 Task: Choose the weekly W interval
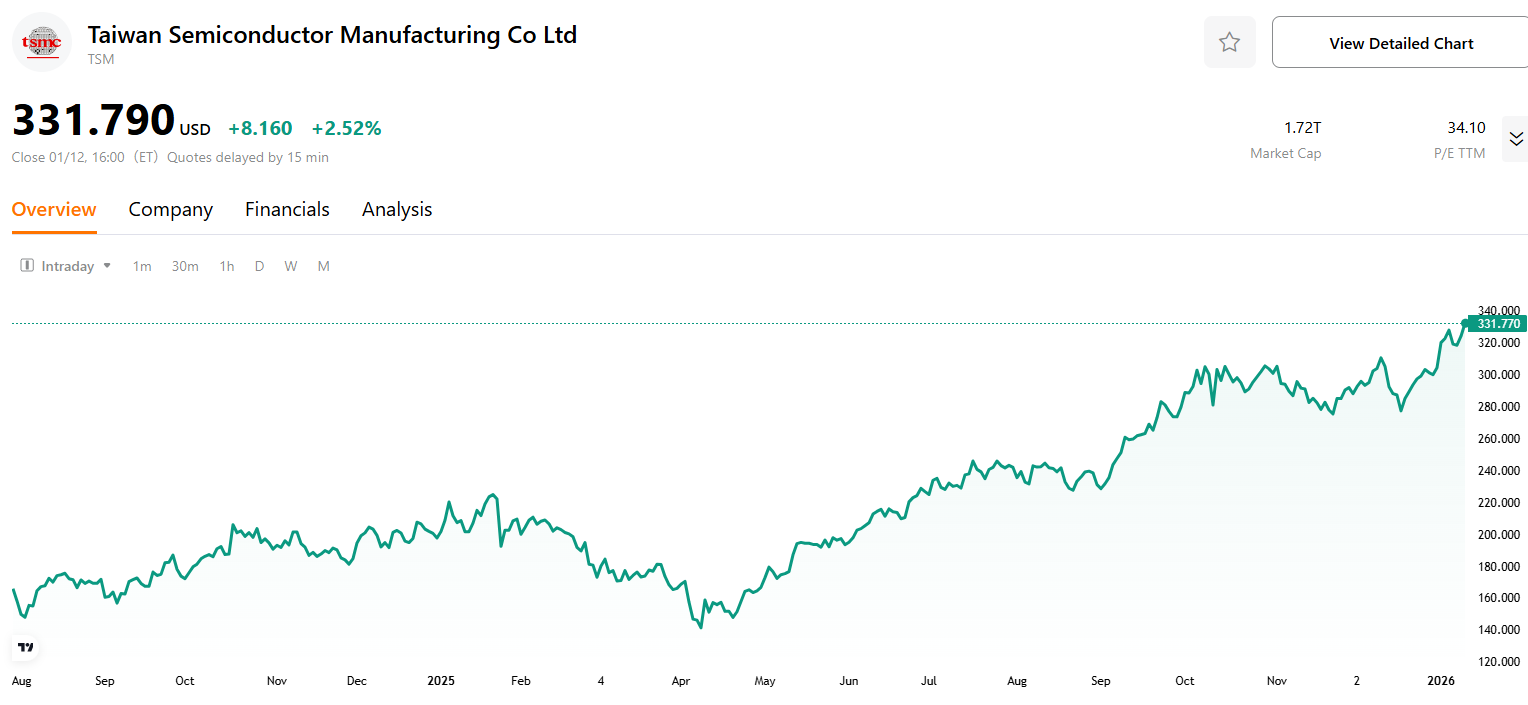(x=290, y=266)
